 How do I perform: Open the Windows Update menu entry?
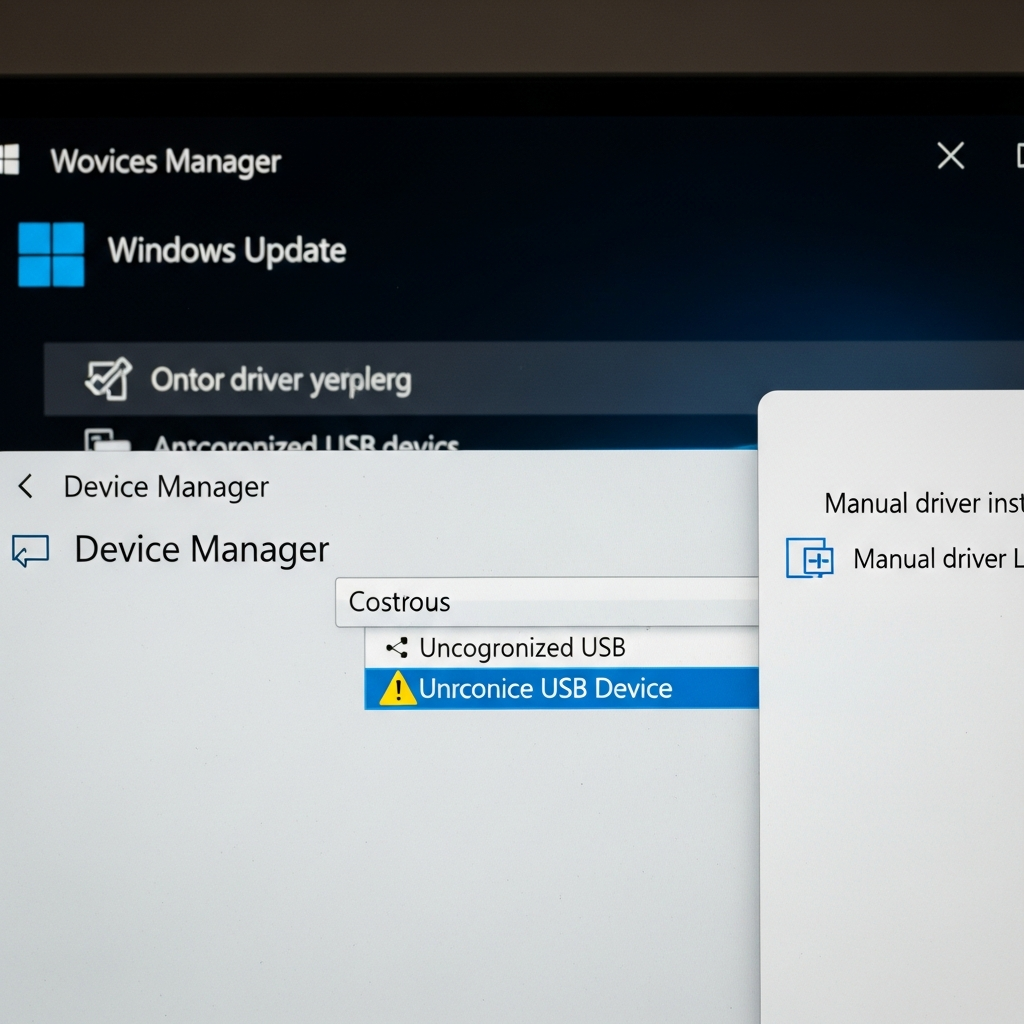(x=227, y=251)
